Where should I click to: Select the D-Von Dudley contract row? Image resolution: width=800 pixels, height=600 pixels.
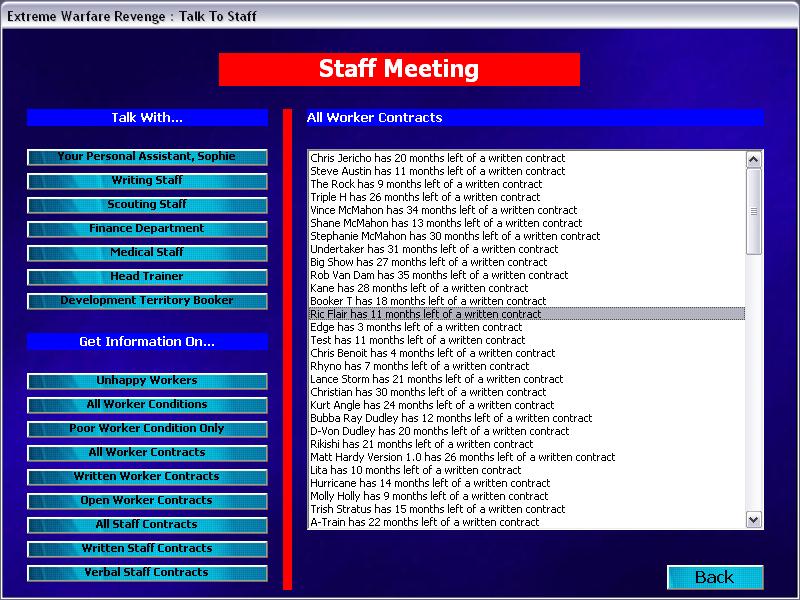[527, 432]
